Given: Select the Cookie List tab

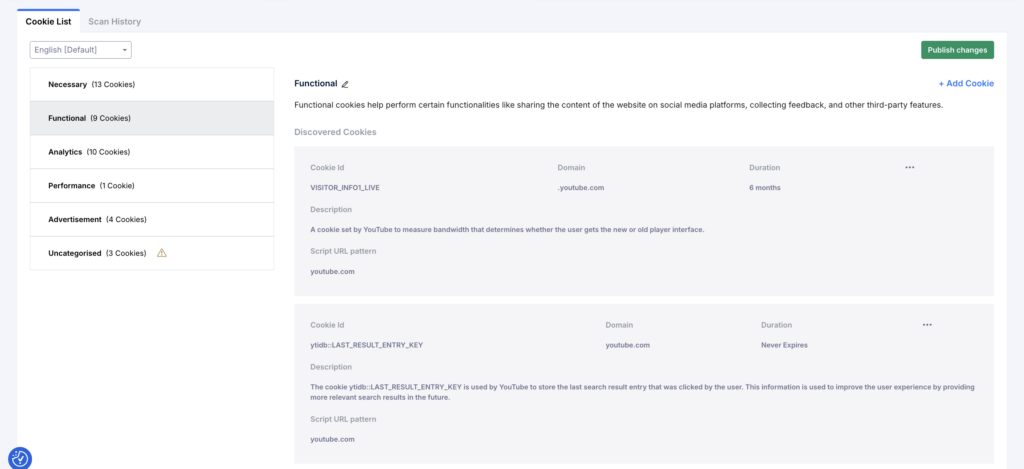Looking at the screenshot, I should [x=48, y=21].
